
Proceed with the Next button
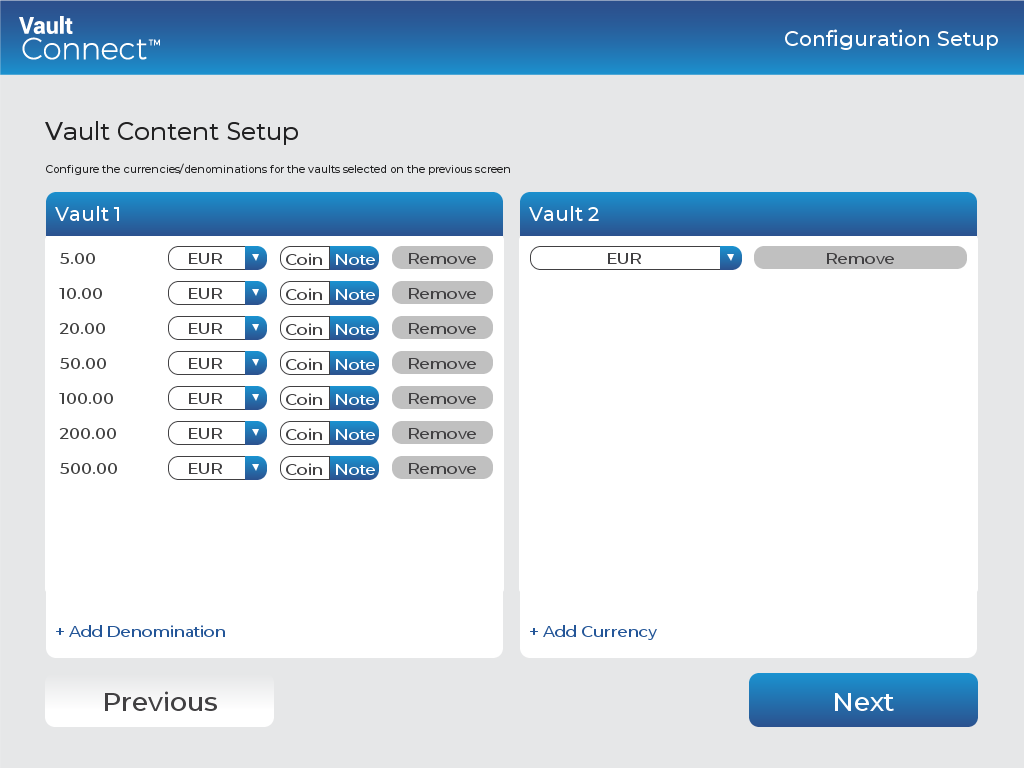coord(863,701)
